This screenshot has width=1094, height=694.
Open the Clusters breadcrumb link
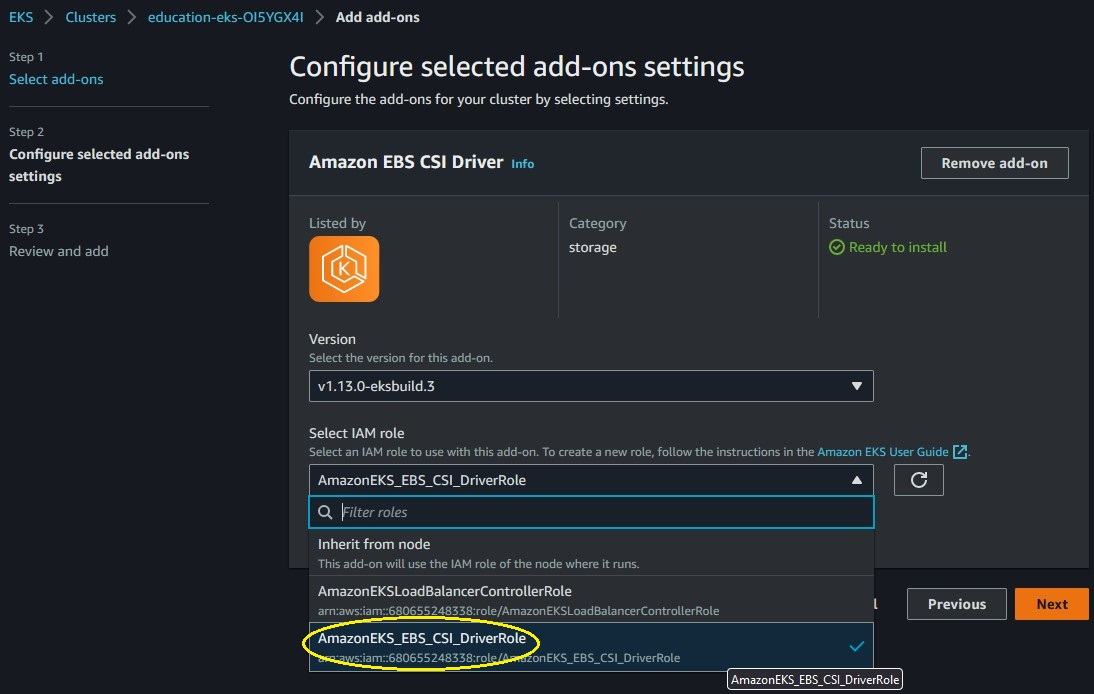click(x=91, y=17)
